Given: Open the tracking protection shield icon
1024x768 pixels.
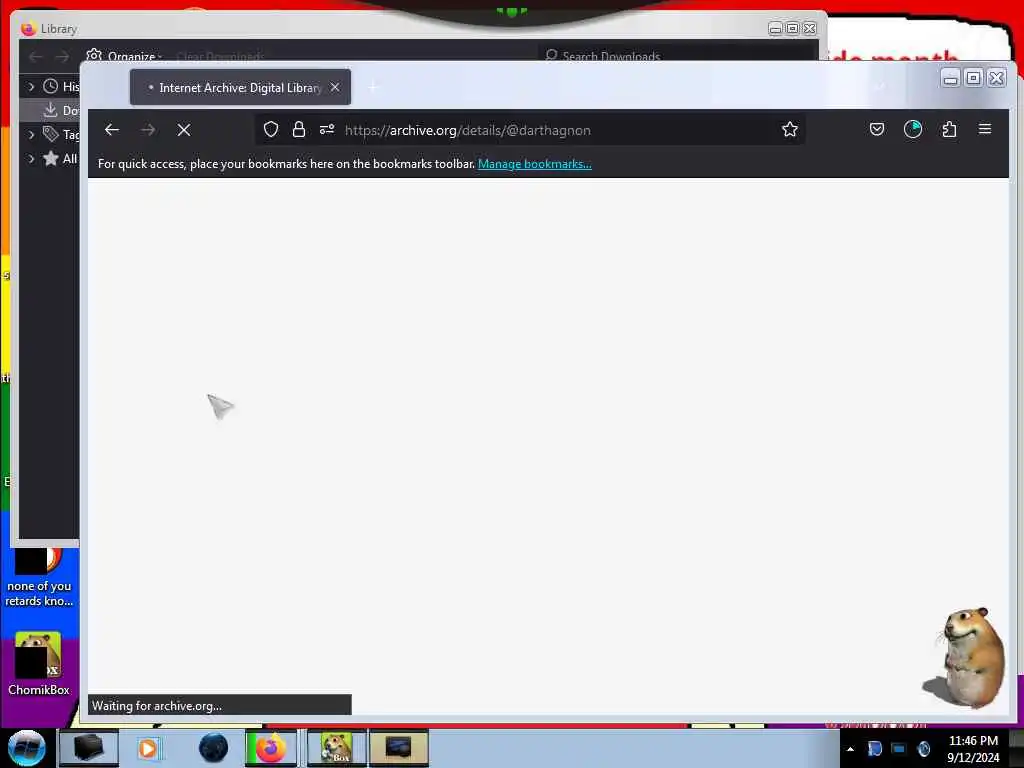Looking at the screenshot, I should [271, 129].
